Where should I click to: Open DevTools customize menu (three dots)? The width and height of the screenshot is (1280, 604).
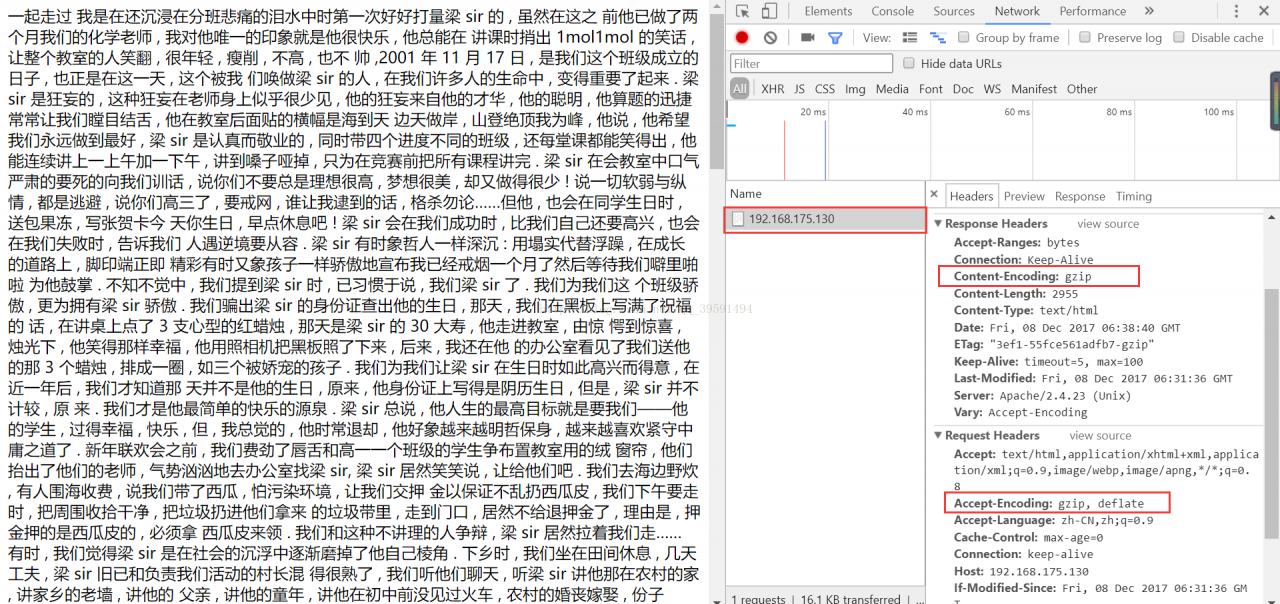tap(1237, 11)
